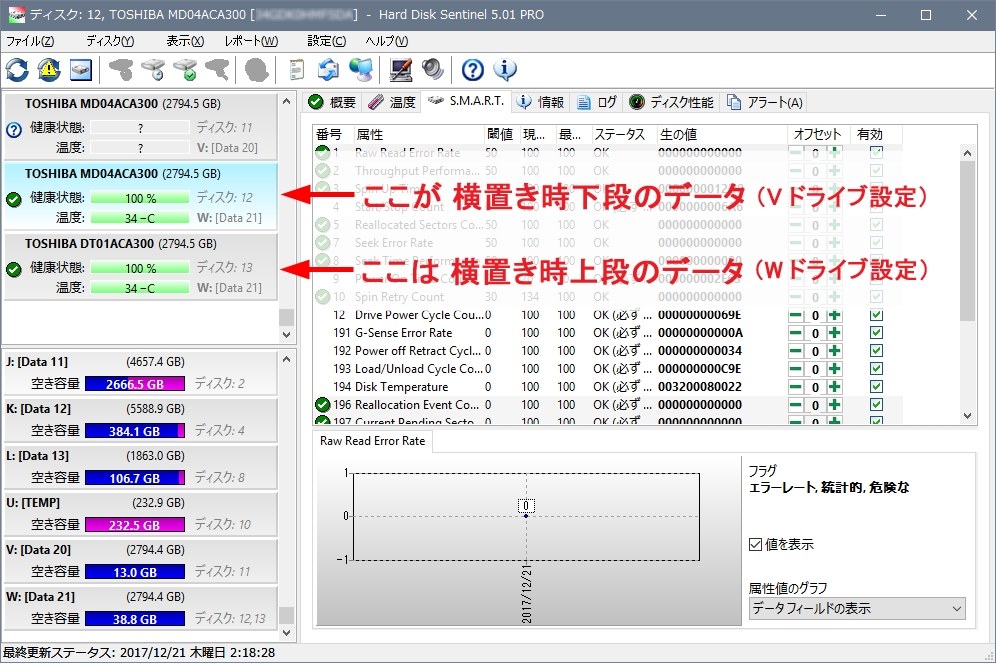Click the green check status icon of Disk 12
This screenshot has width=996, height=663.
pos(14,199)
